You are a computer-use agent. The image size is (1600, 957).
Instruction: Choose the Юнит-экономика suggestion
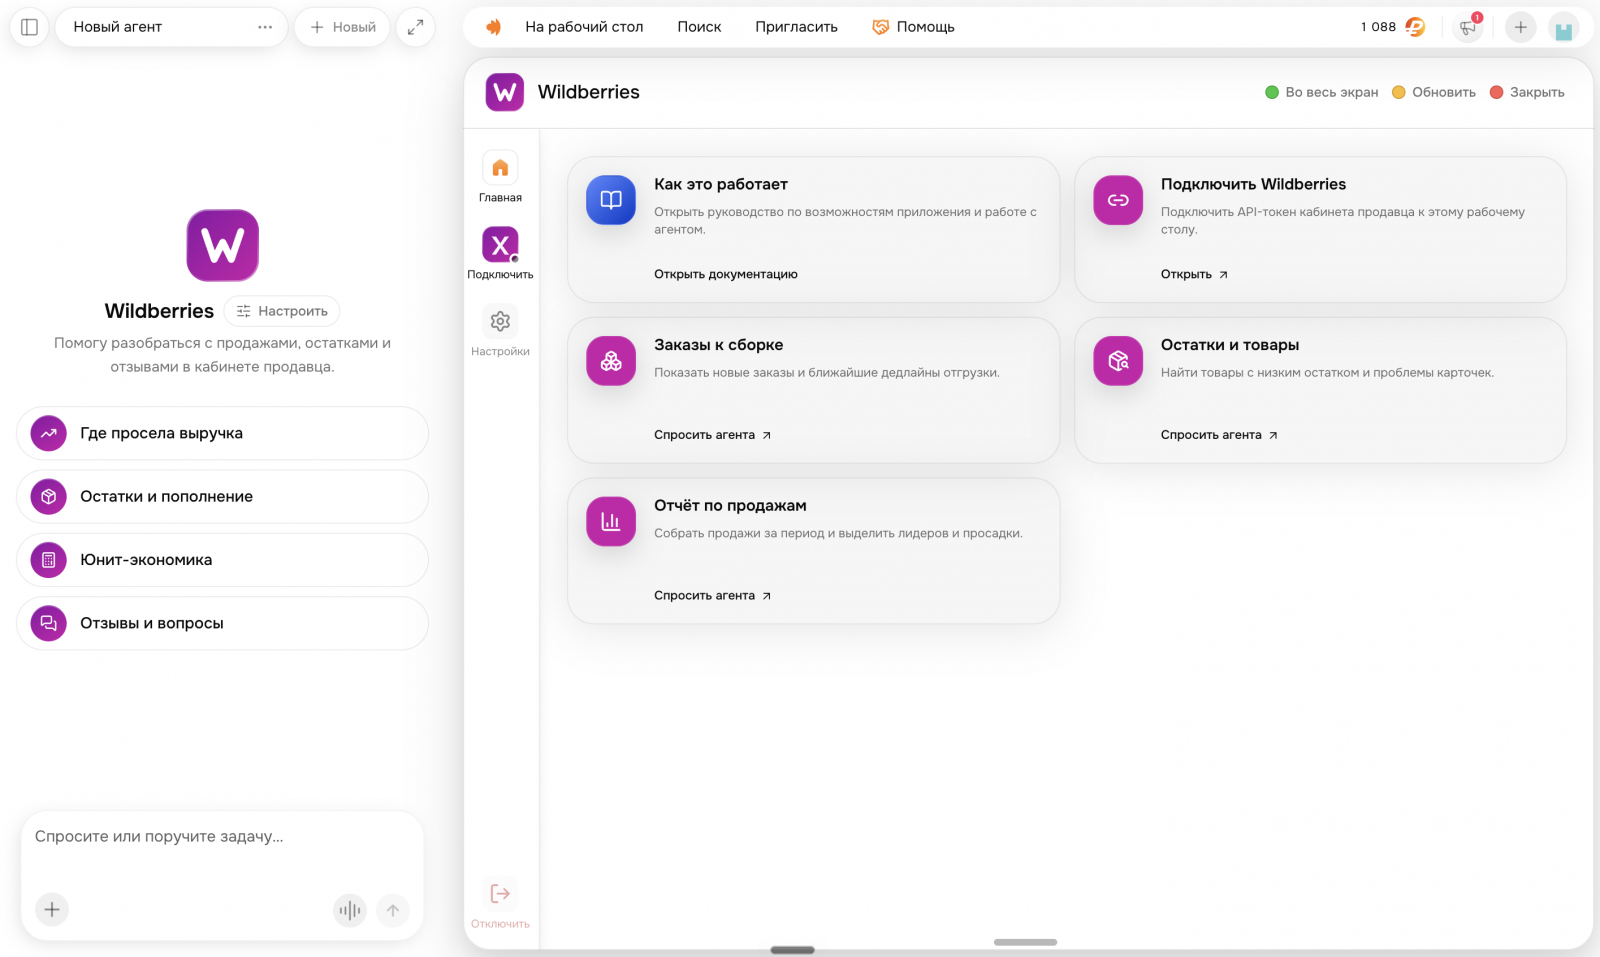pyautogui.click(x=222, y=560)
